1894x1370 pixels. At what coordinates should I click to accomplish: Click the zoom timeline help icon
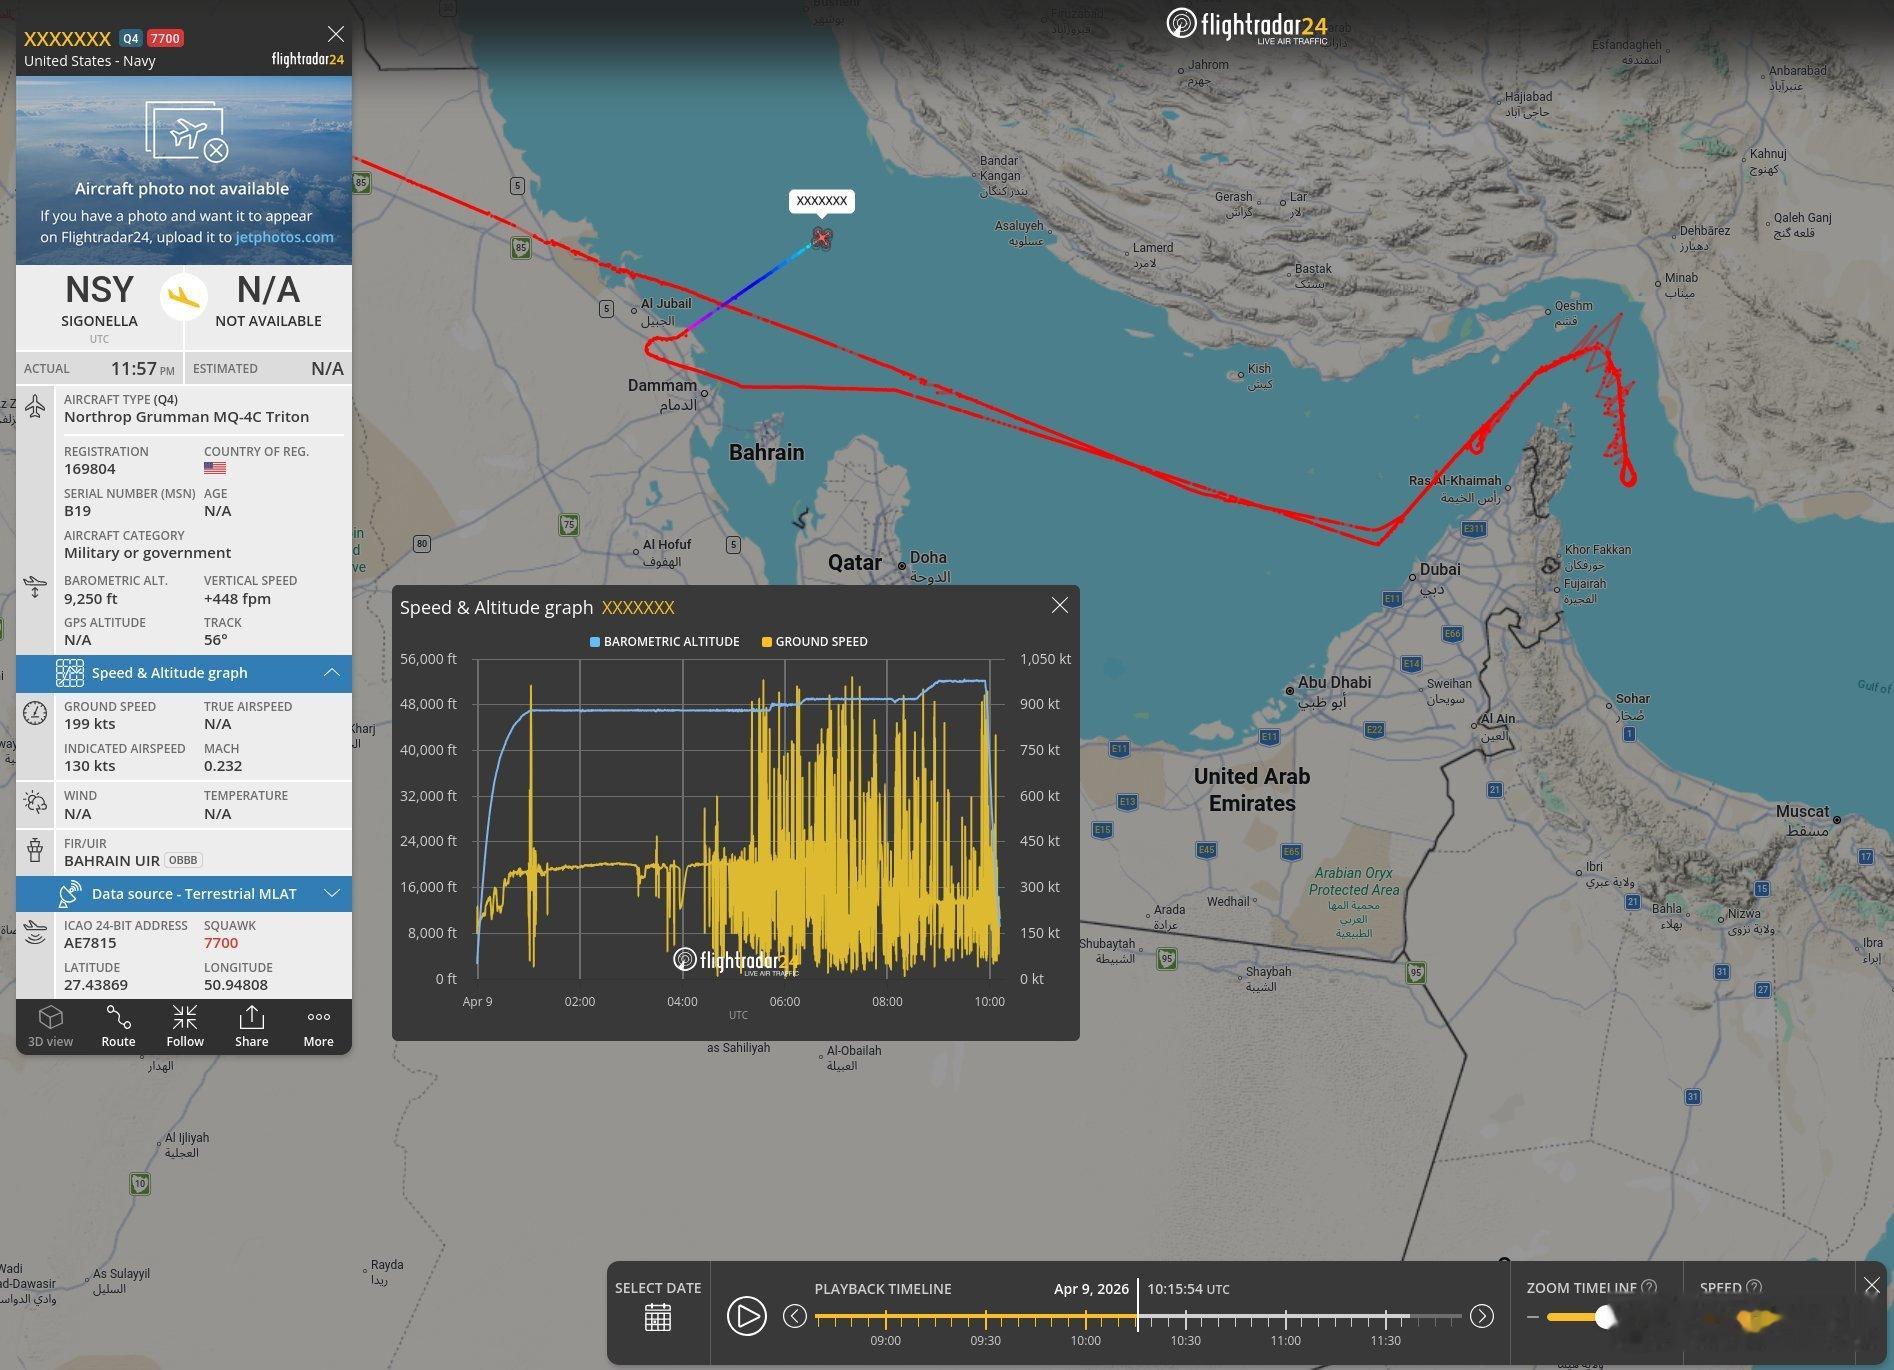pyautogui.click(x=1649, y=1287)
